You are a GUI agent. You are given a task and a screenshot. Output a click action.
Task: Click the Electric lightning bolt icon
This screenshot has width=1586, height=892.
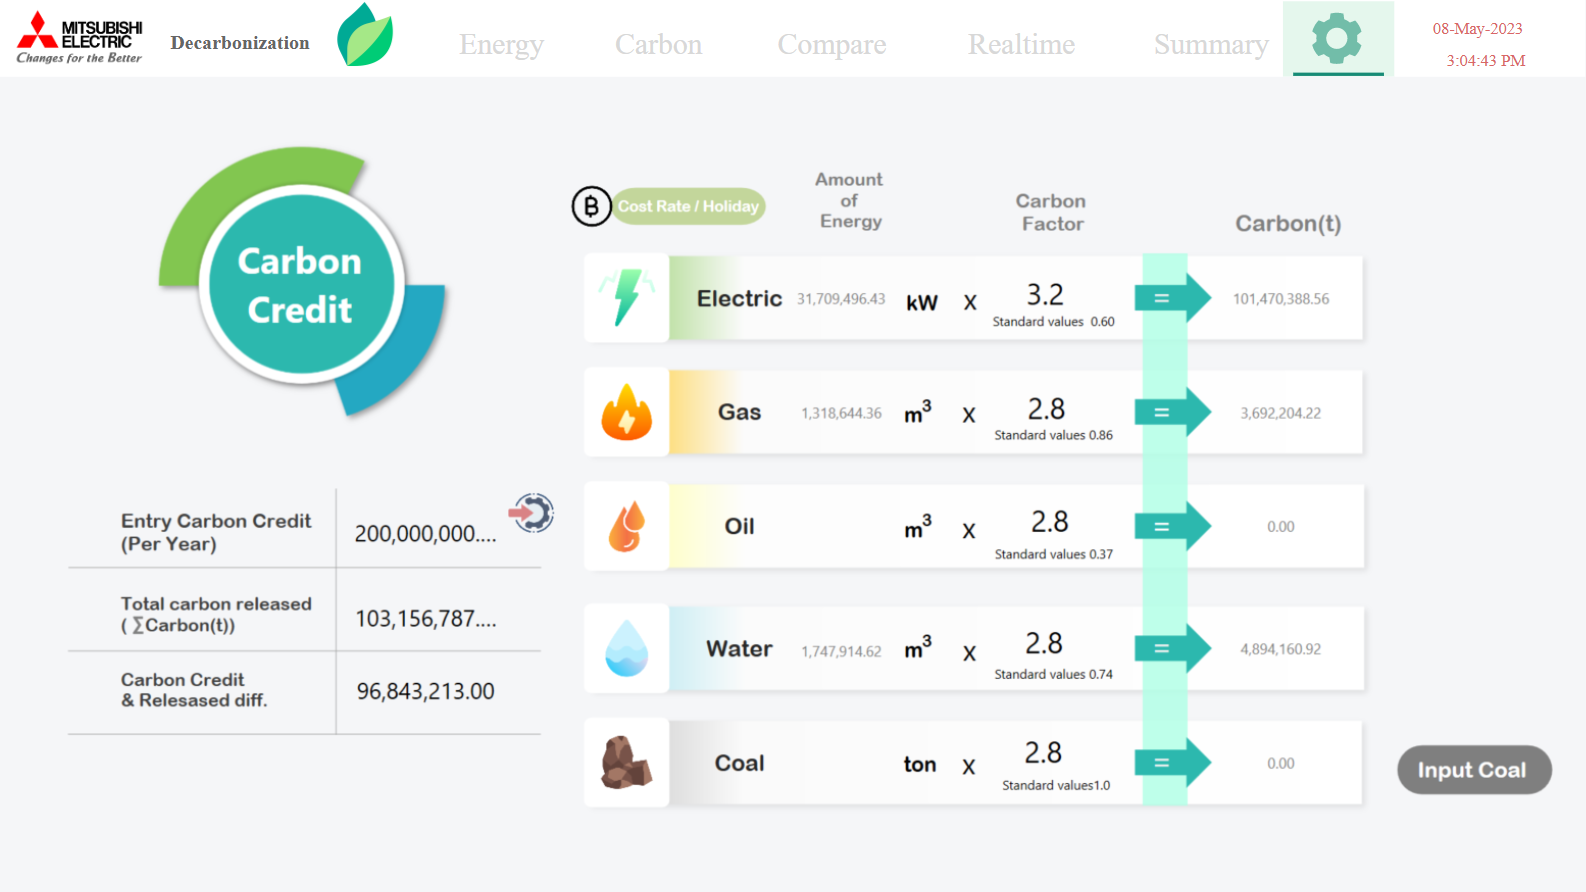point(627,298)
